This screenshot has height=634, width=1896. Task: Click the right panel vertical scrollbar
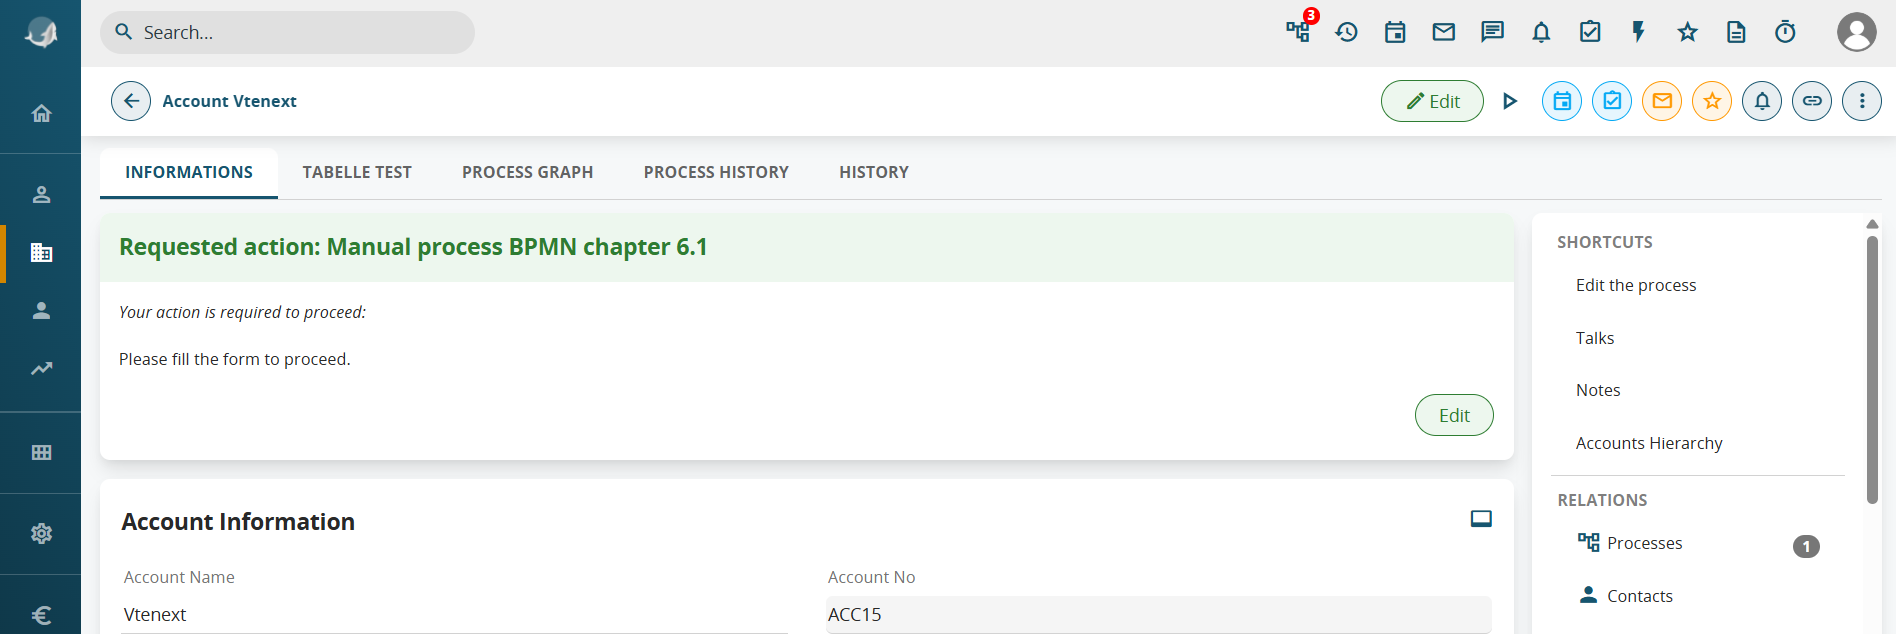pos(1872,370)
